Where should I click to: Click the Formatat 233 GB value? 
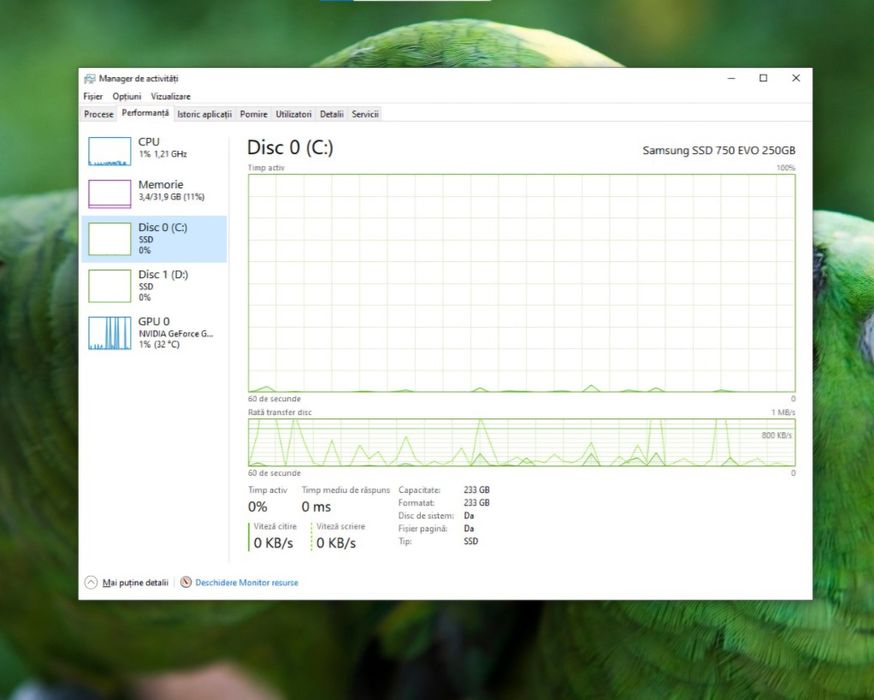tap(477, 503)
